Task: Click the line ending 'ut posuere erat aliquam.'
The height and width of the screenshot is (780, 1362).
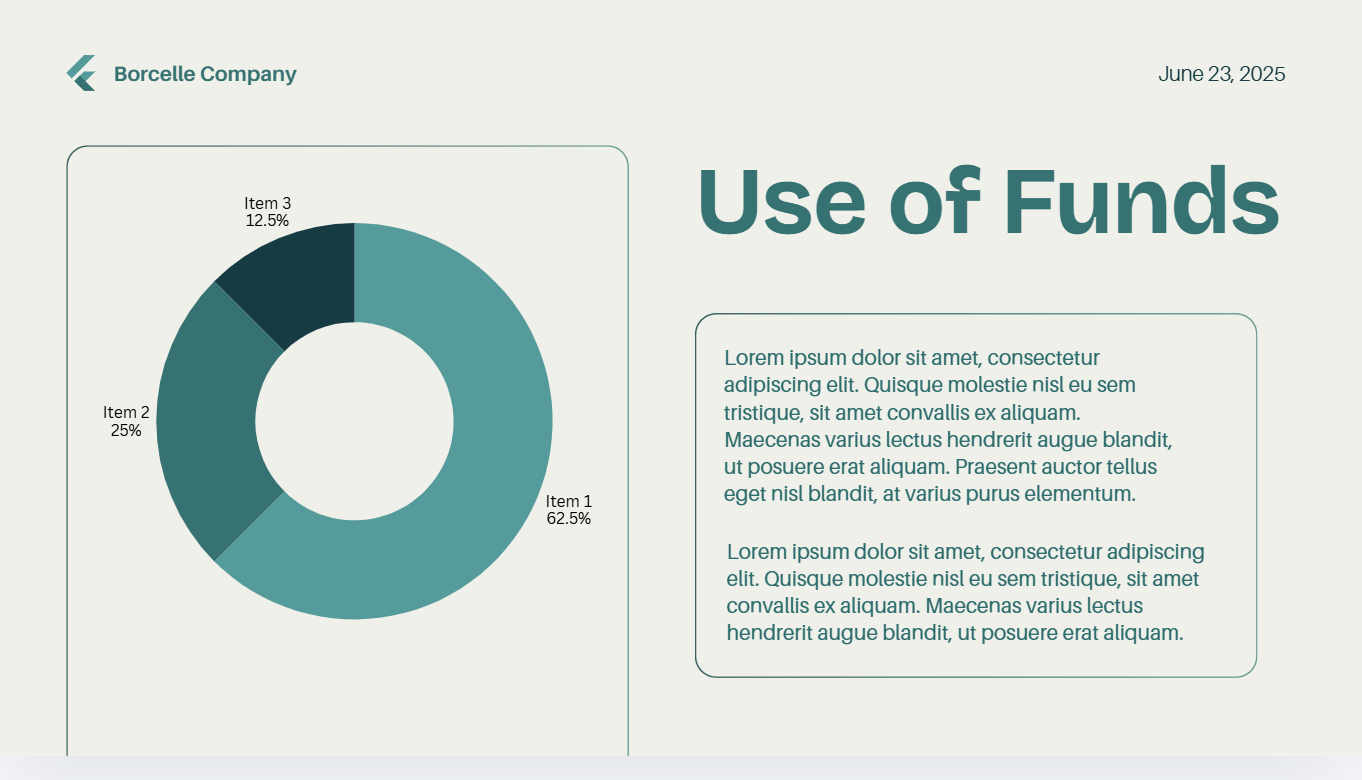Action: [x=955, y=632]
